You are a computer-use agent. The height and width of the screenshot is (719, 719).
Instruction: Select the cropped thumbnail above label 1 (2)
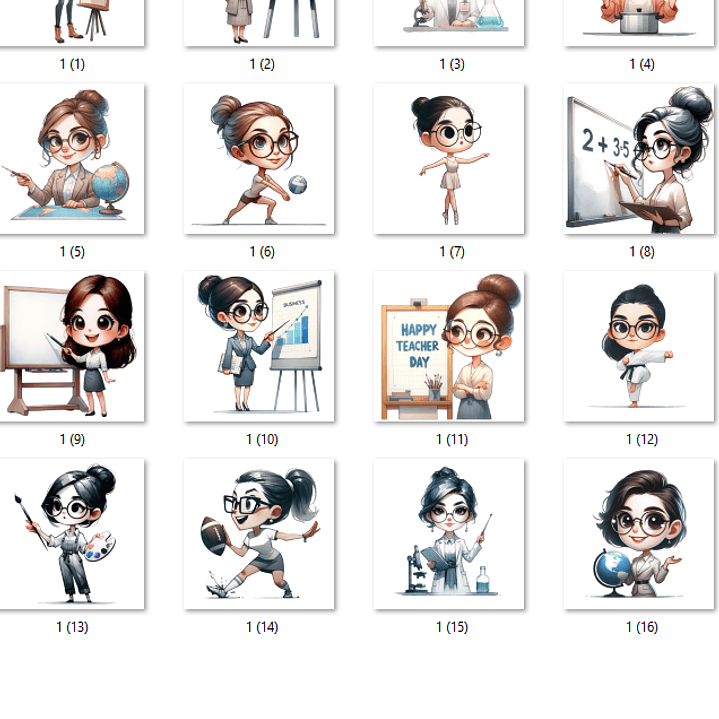259,22
